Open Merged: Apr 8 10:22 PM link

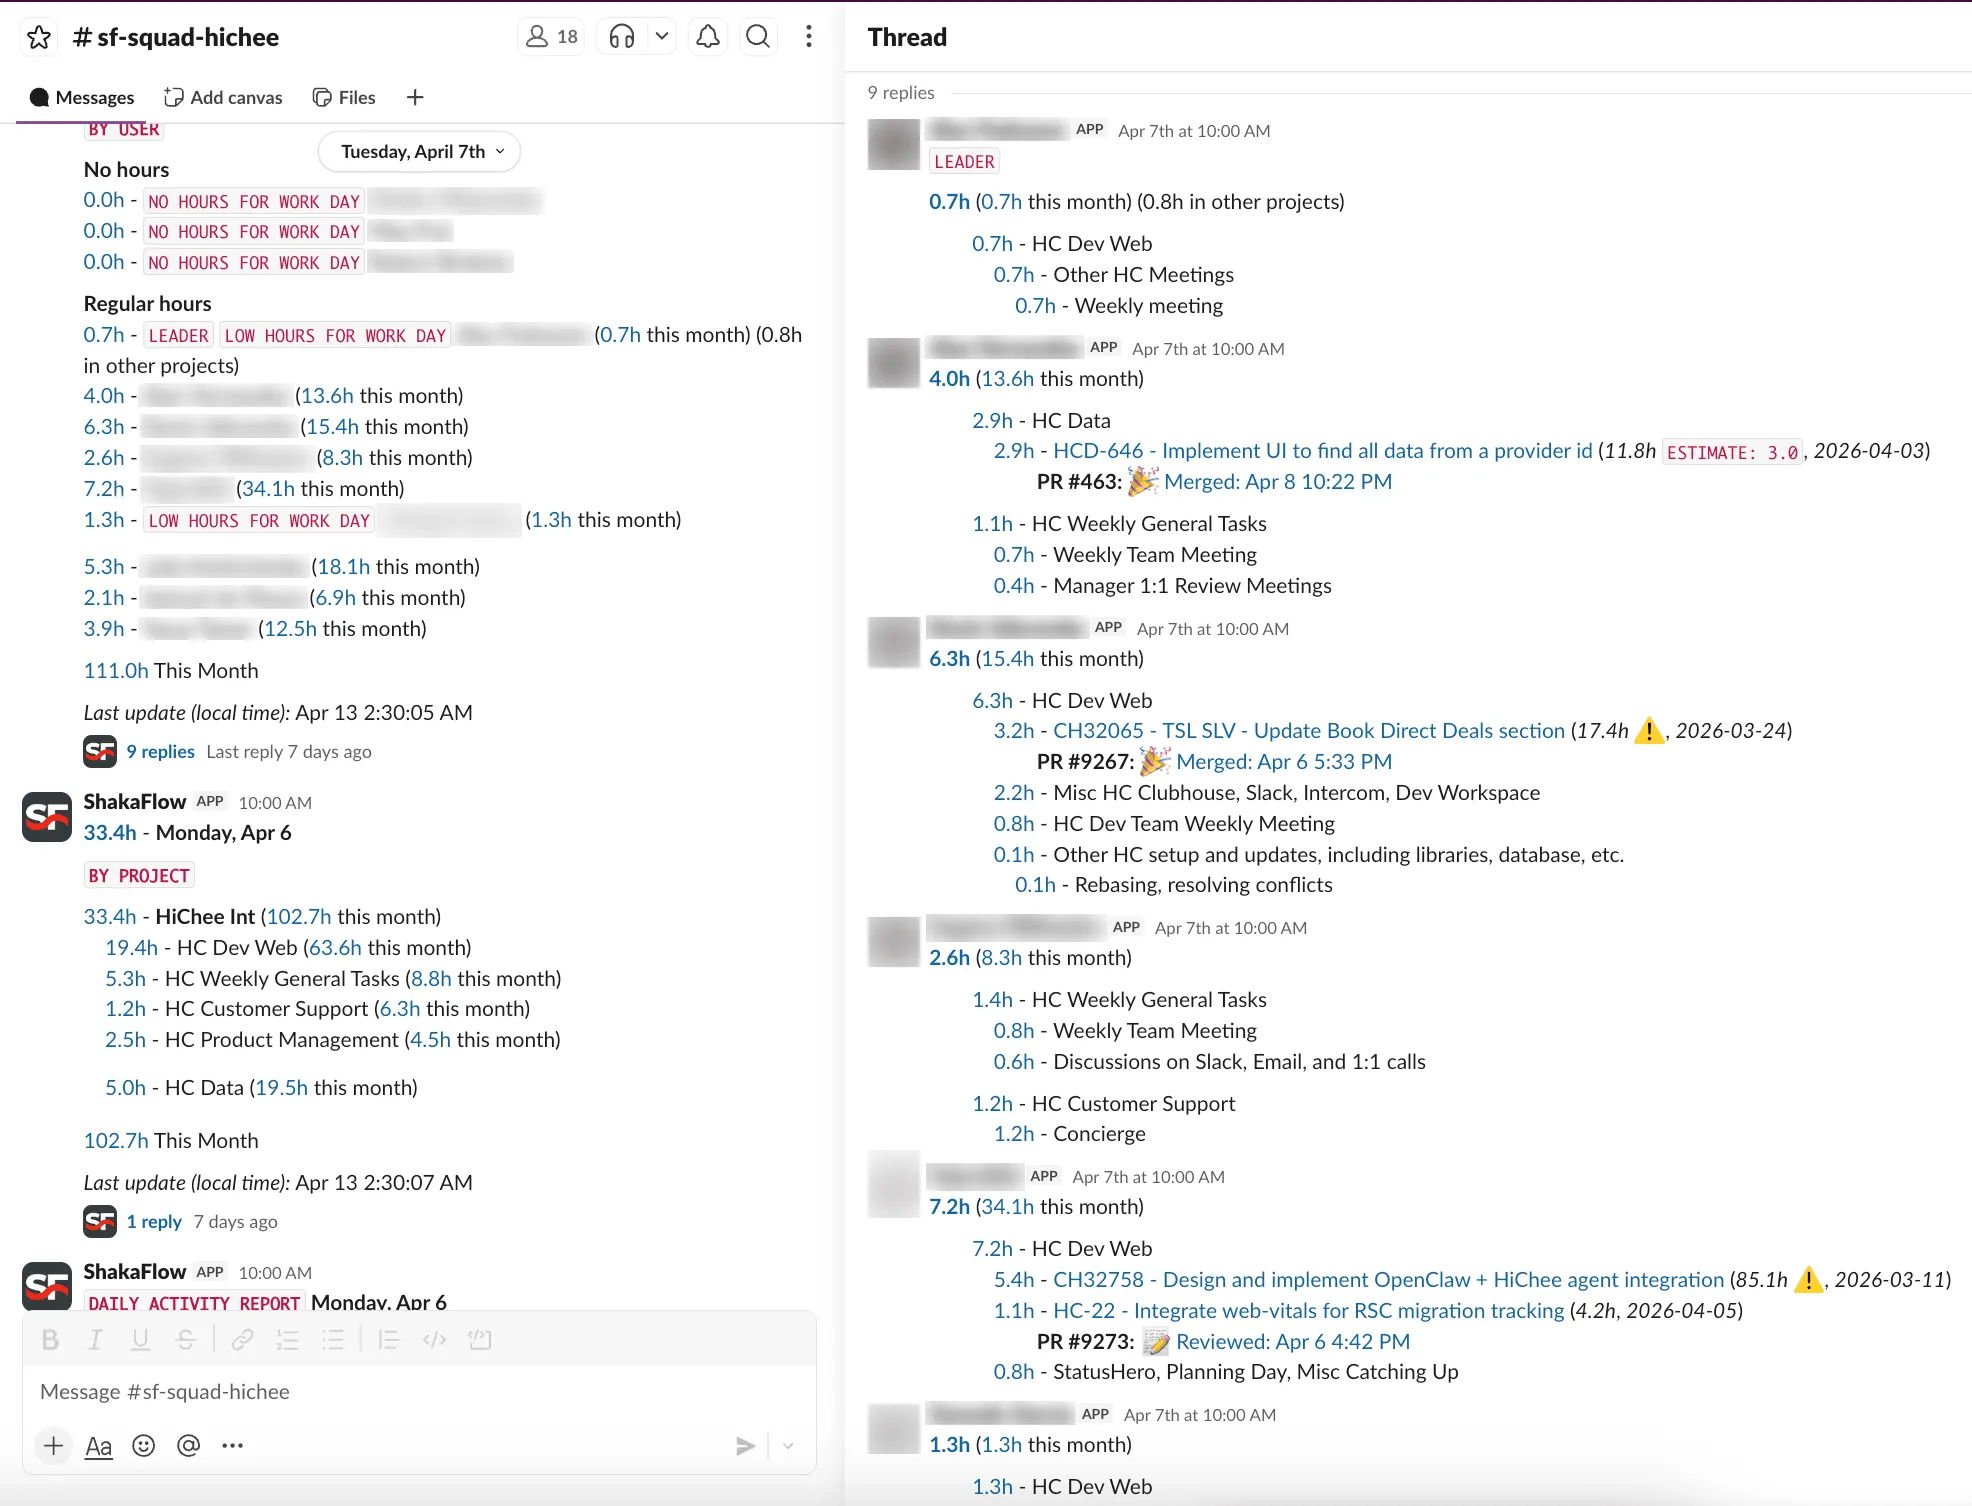1278,482
